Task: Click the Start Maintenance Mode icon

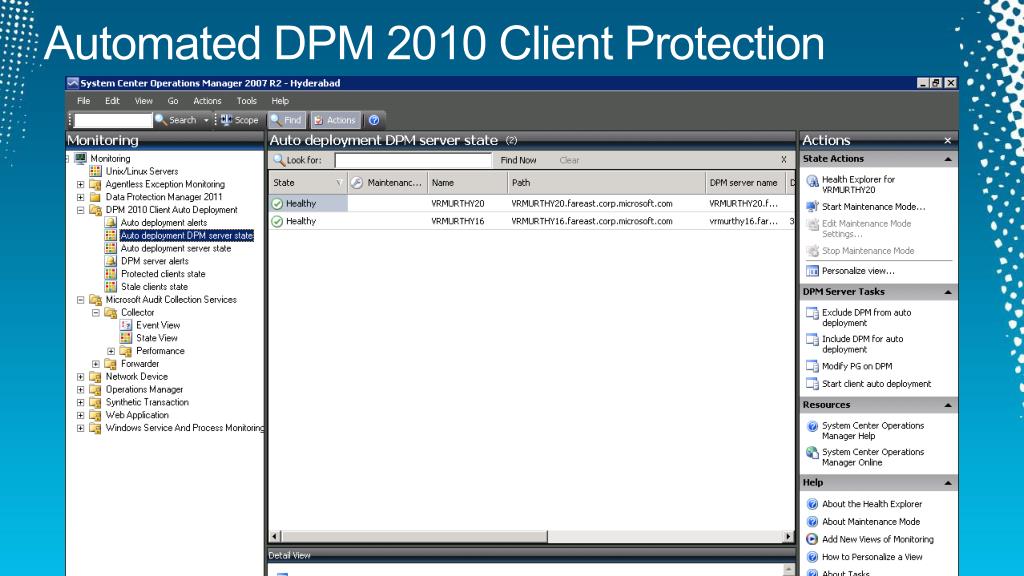Action: pos(812,206)
